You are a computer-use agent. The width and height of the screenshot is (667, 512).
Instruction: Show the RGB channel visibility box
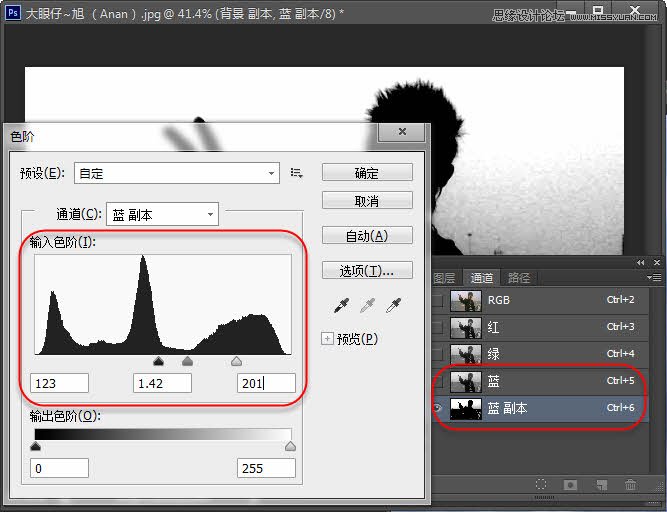[x=439, y=300]
